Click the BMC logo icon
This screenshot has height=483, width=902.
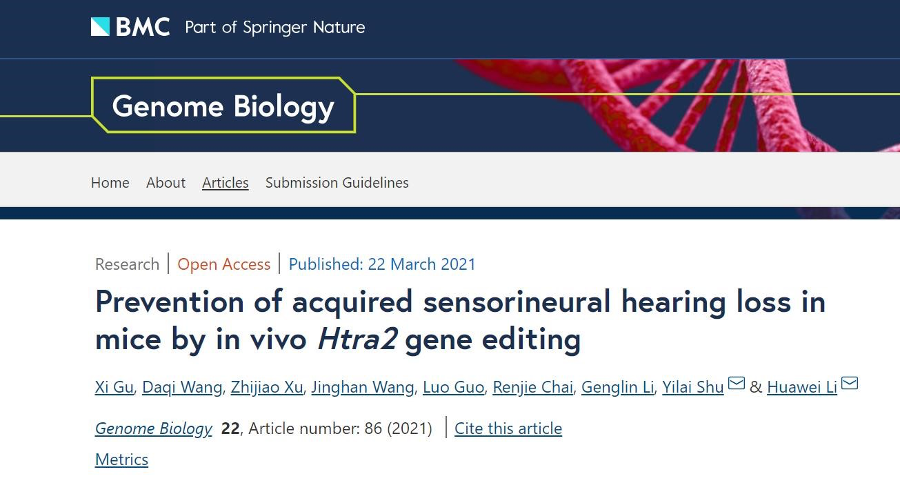(x=100, y=27)
